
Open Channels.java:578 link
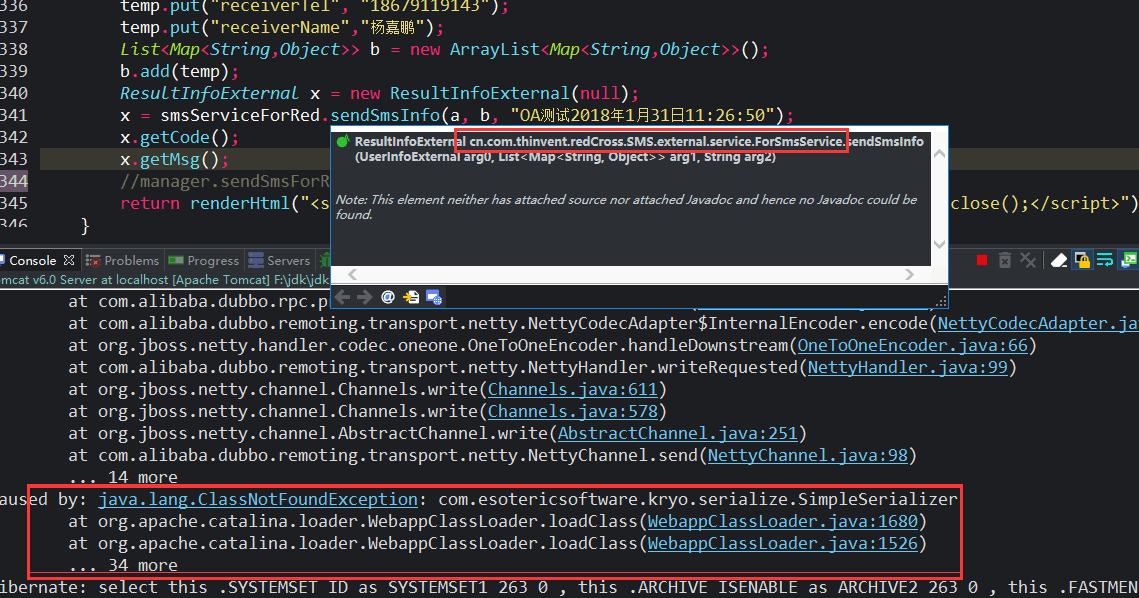click(572, 411)
